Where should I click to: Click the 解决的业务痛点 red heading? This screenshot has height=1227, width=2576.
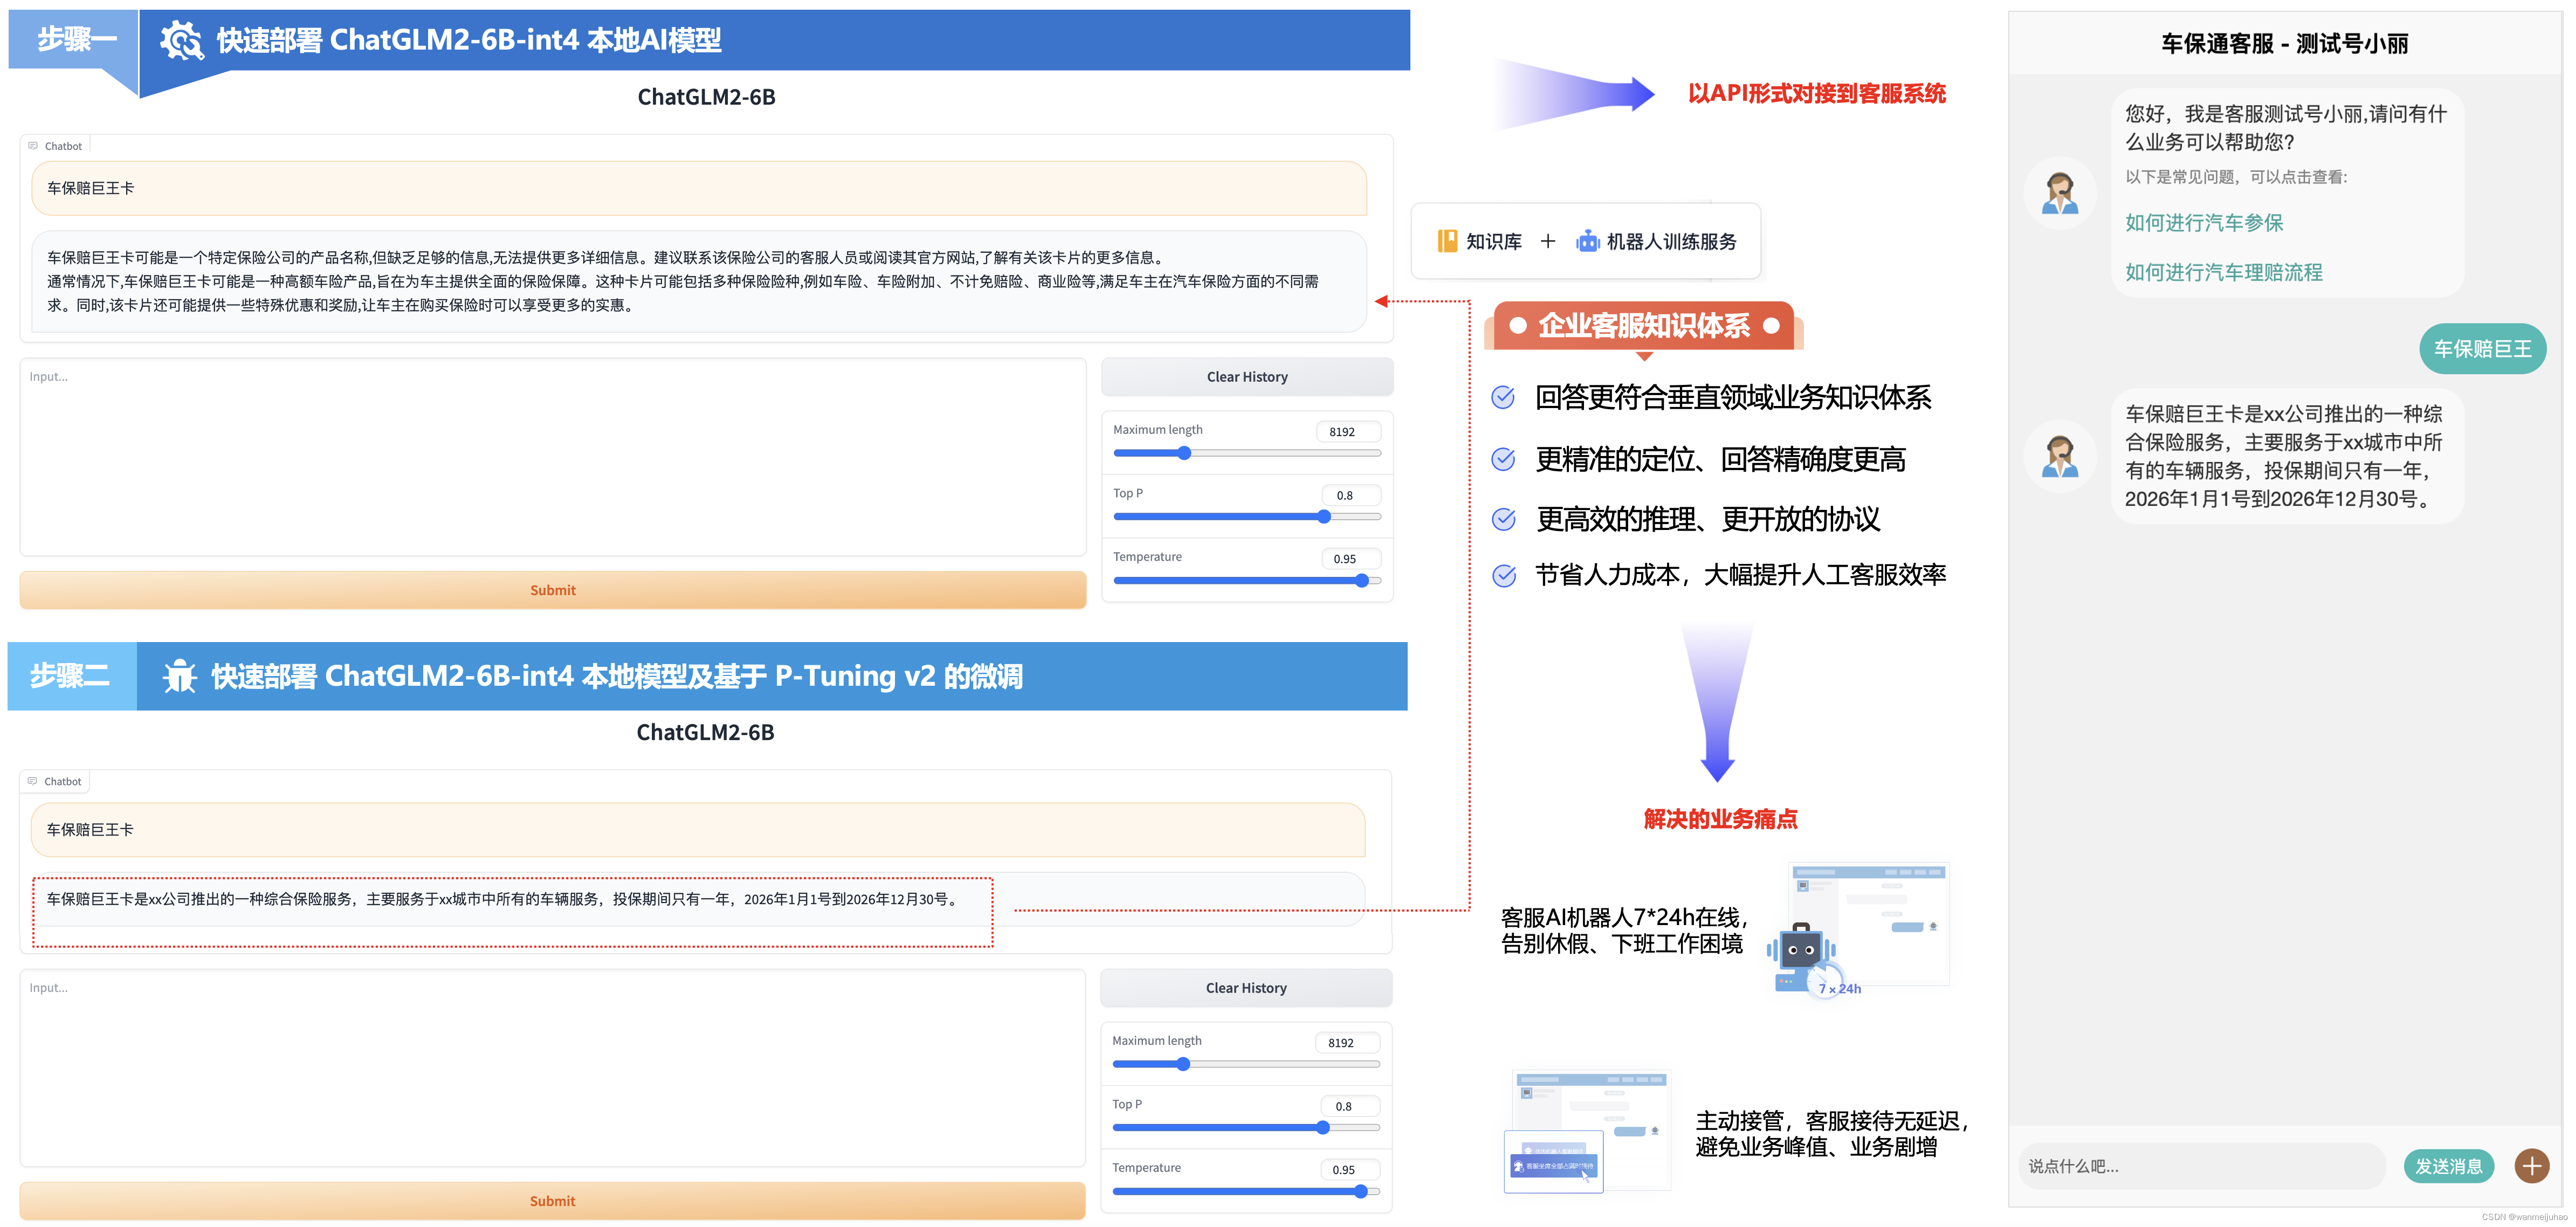click(1720, 819)
